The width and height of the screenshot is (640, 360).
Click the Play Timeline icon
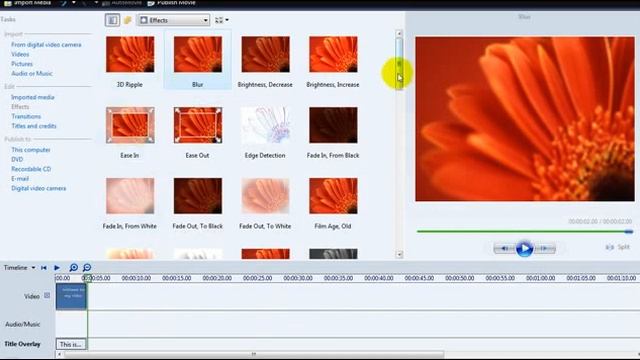pos(57,268)
